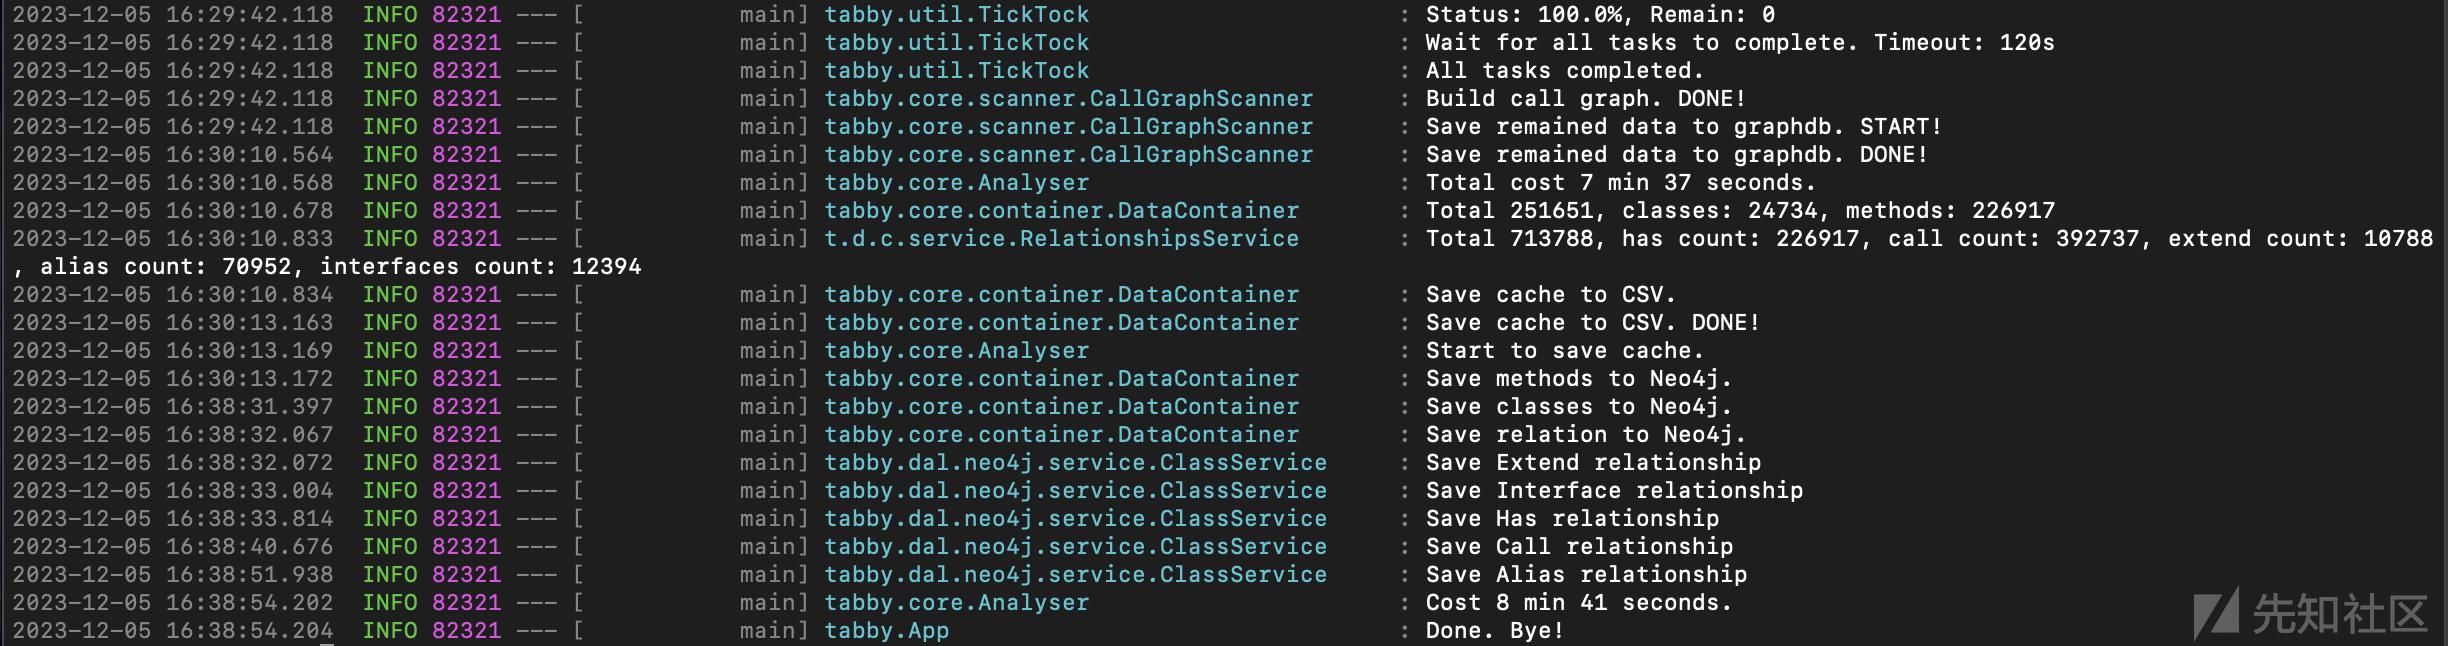Click the "Save Interface relationship" message

tap(1614, 491)
